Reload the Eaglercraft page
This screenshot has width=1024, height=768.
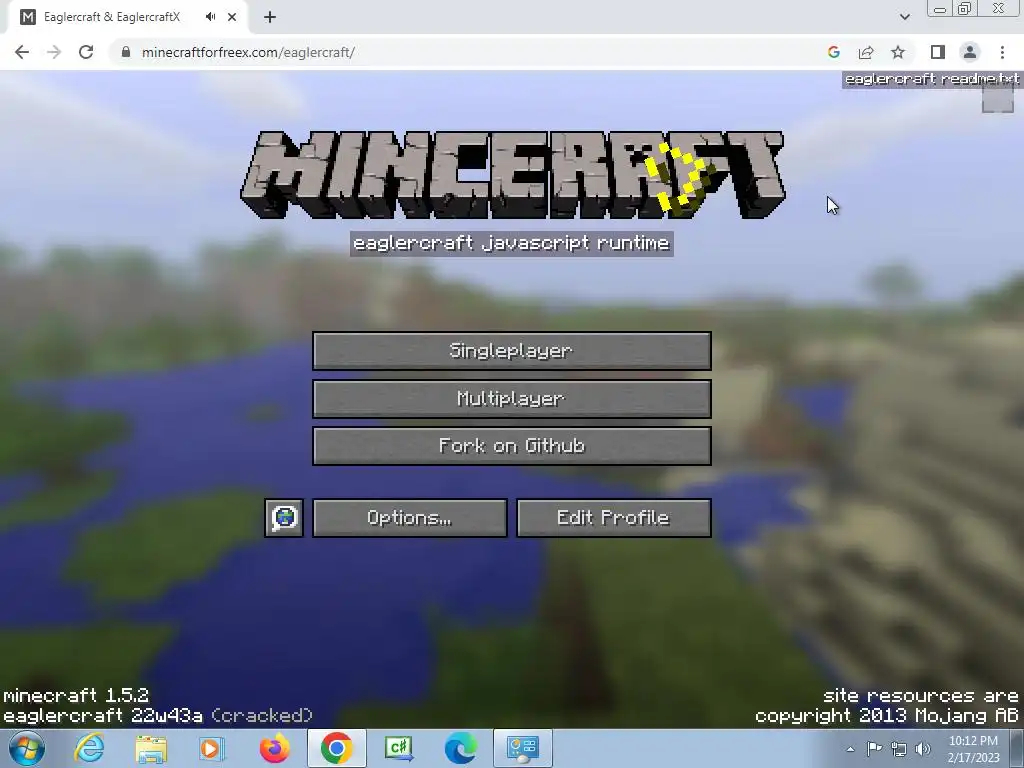(86, 52)
